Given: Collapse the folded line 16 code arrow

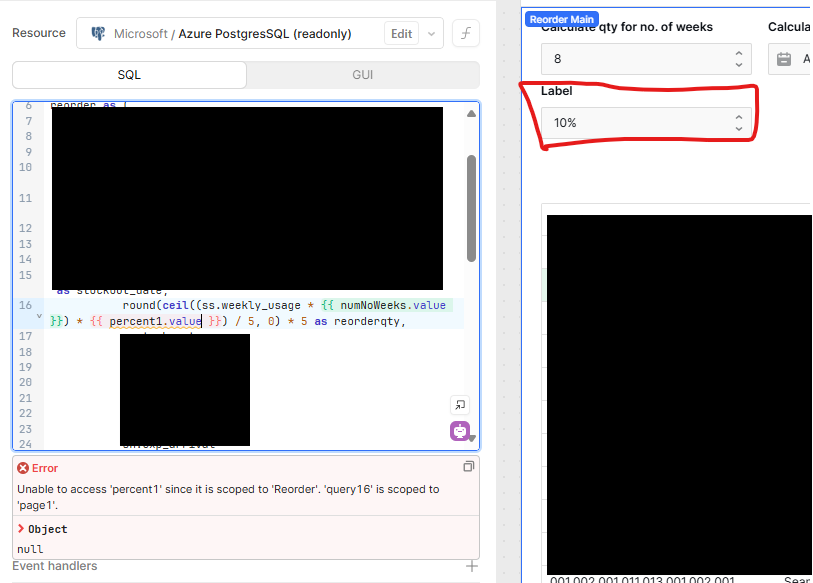Looking at the screenshot, I should pyautogui.click(x=39, y=315).
